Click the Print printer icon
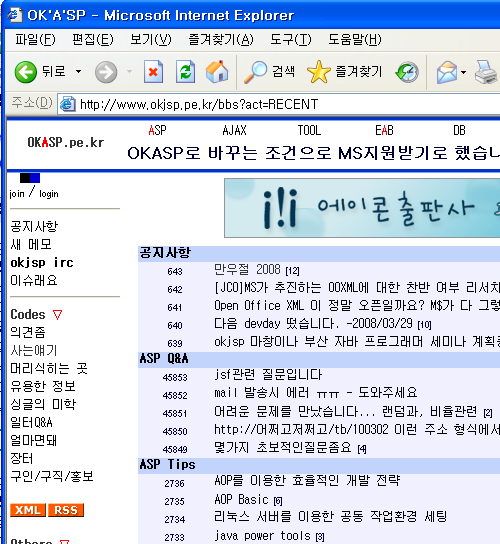 coord(485,72)
